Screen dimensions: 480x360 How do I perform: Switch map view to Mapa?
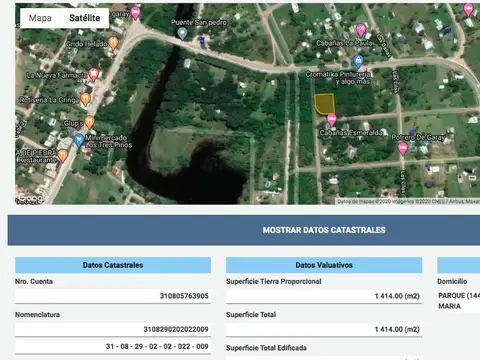tap(40, 18)
